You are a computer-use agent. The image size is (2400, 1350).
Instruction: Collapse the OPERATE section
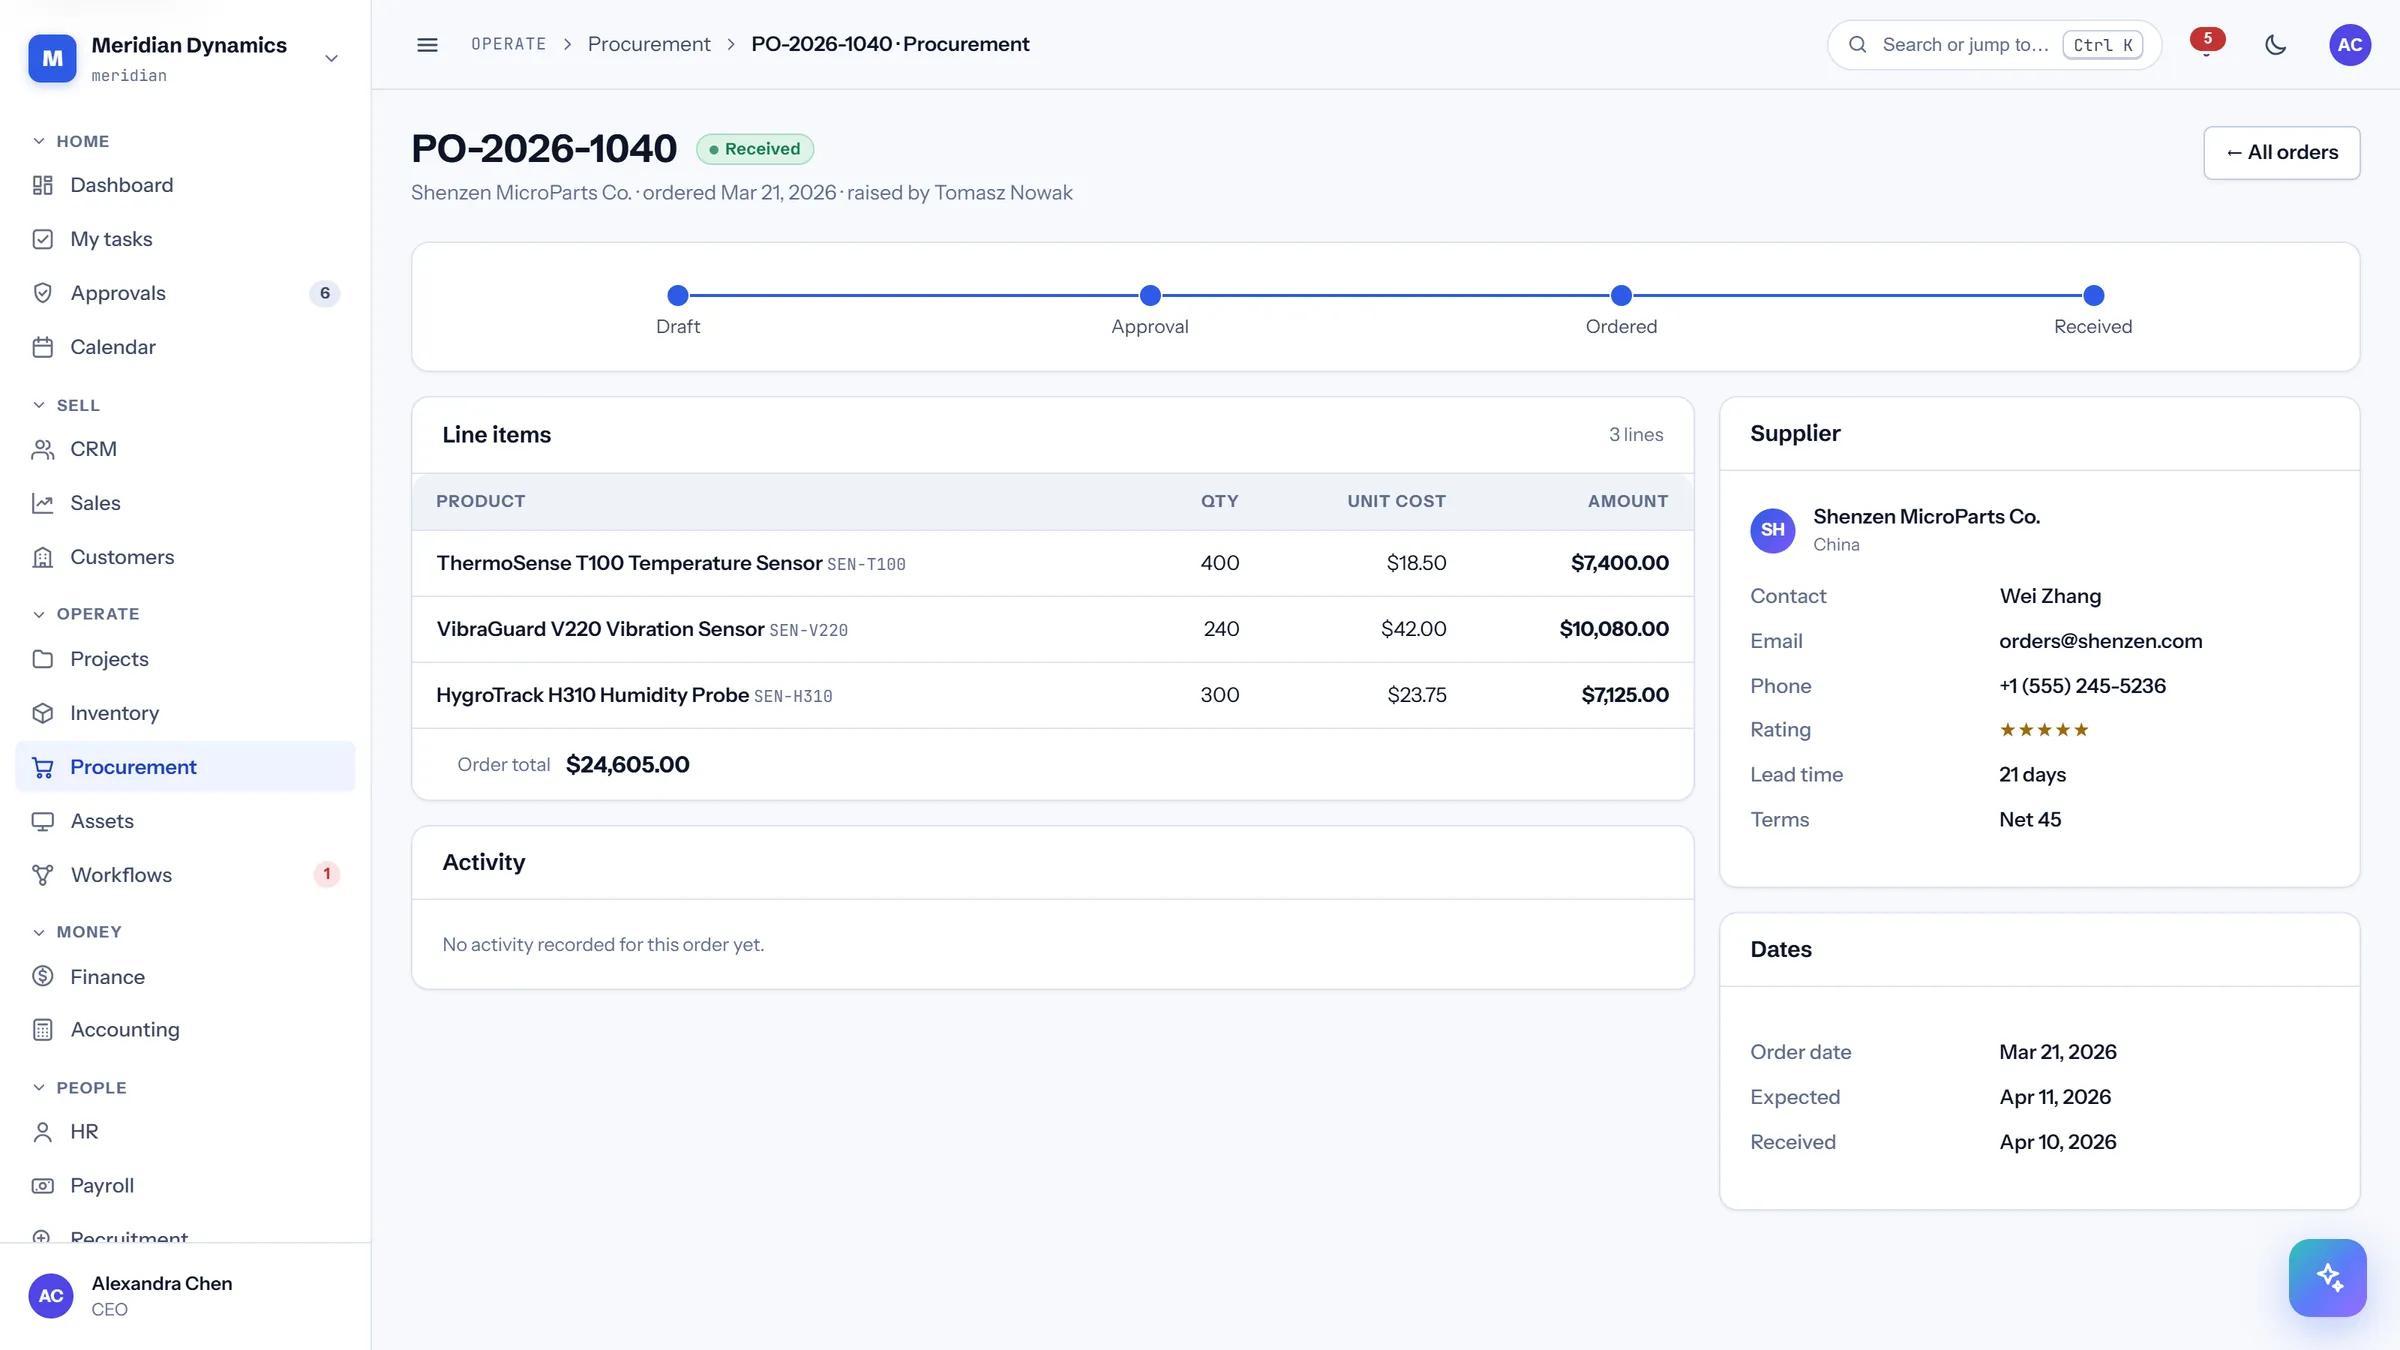[86, 614]
